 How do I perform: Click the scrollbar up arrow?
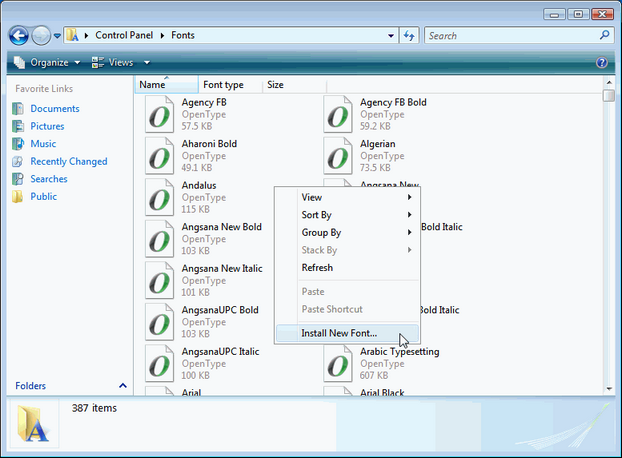coord(609,82)
